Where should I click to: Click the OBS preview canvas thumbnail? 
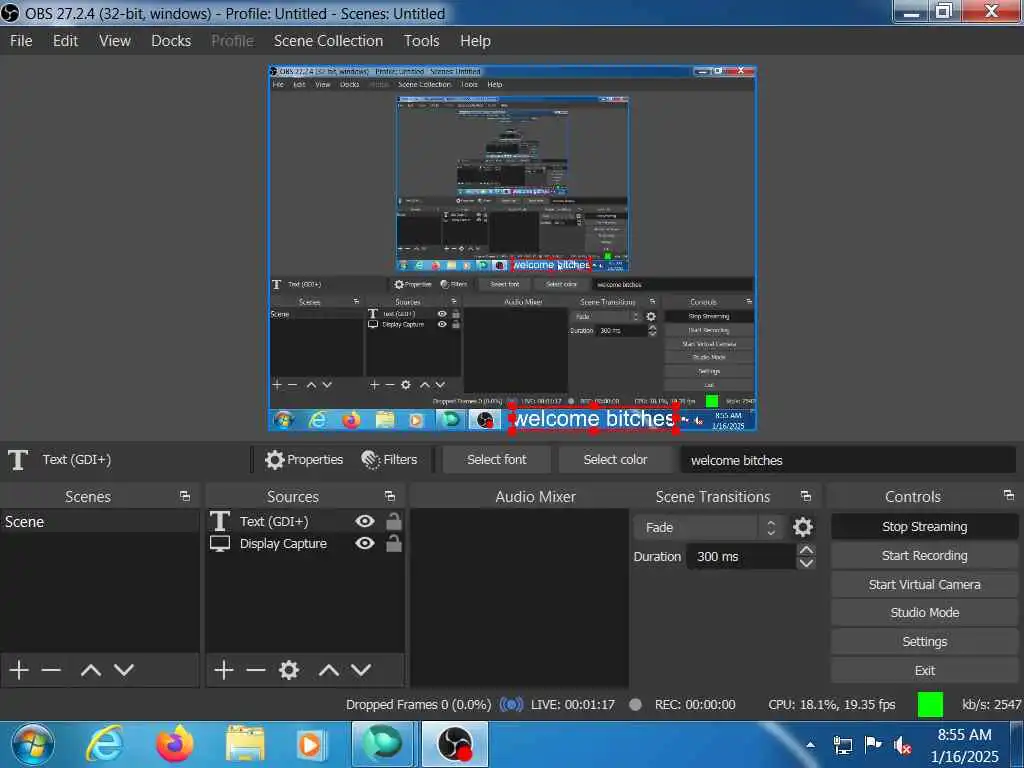click(x=513, y=248)
